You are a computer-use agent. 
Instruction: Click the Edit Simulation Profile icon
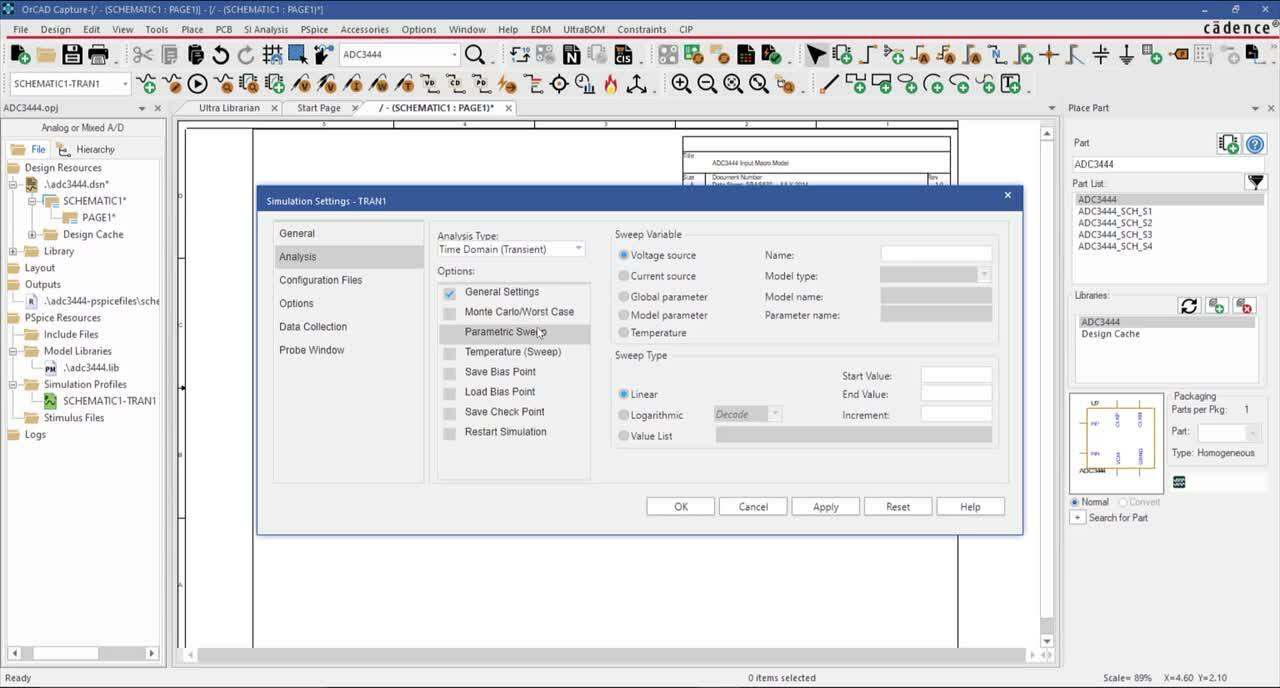point(172,84)
